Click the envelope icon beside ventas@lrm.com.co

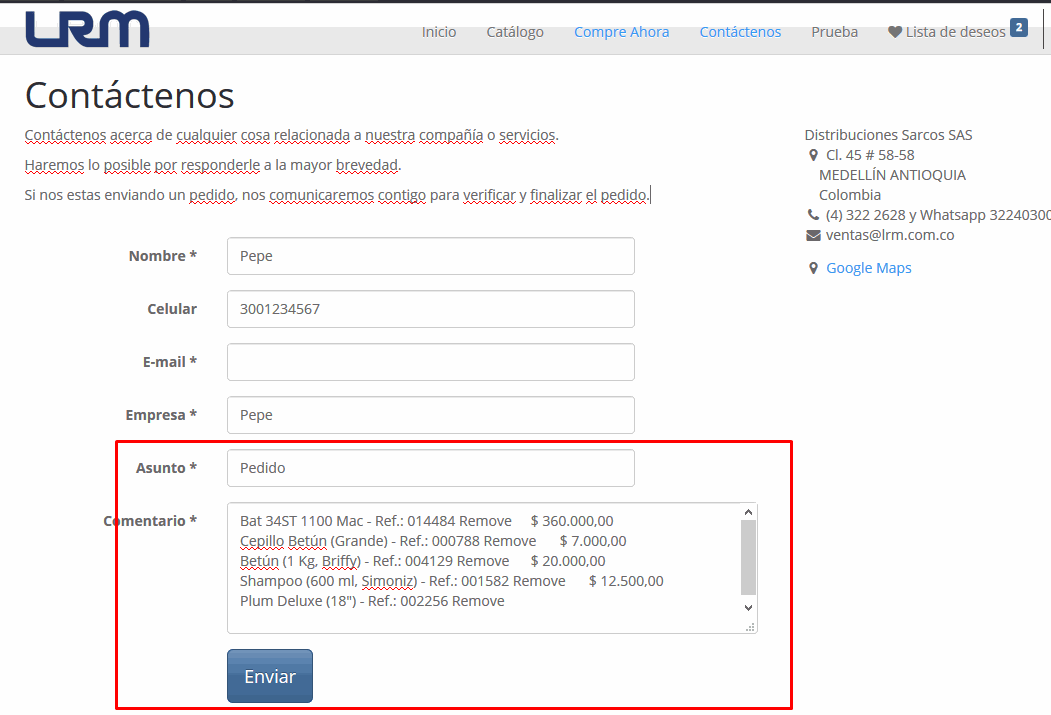pyautogui.click(x=812, y=235)
